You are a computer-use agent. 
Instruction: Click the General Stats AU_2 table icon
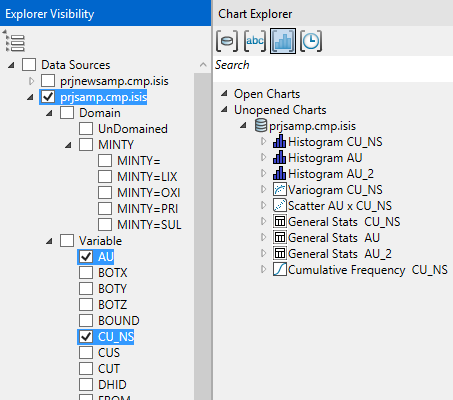click(x=279, y=254)
